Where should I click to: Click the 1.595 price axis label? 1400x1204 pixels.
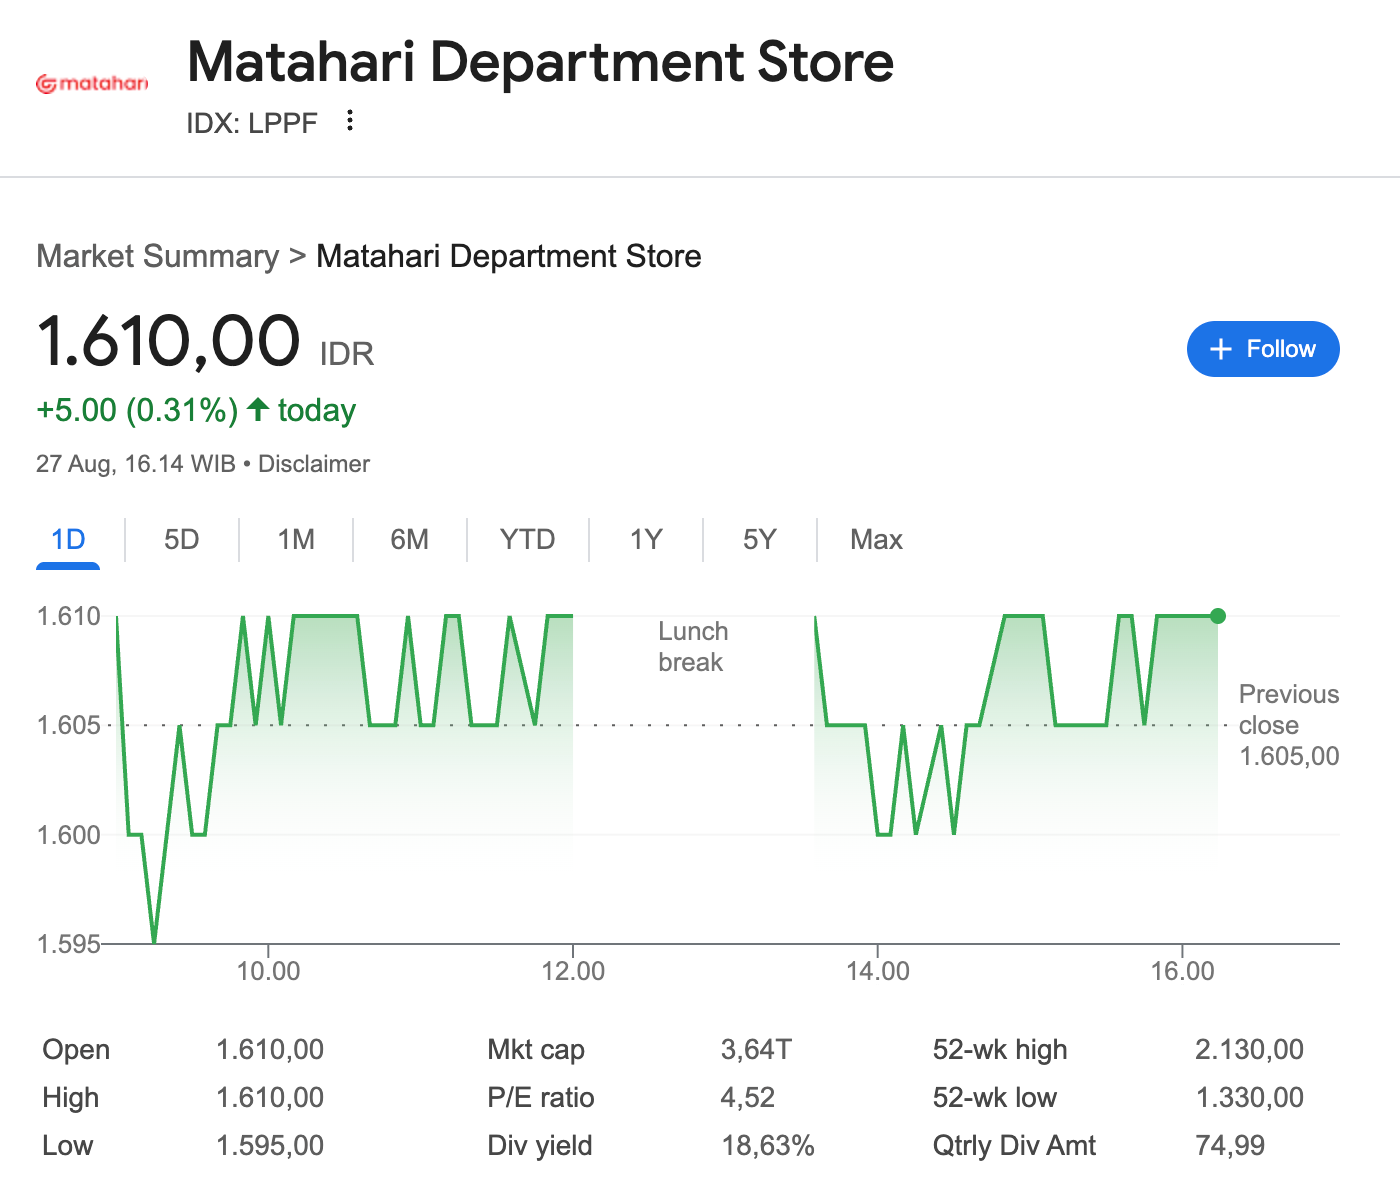[x=69, y=944]
